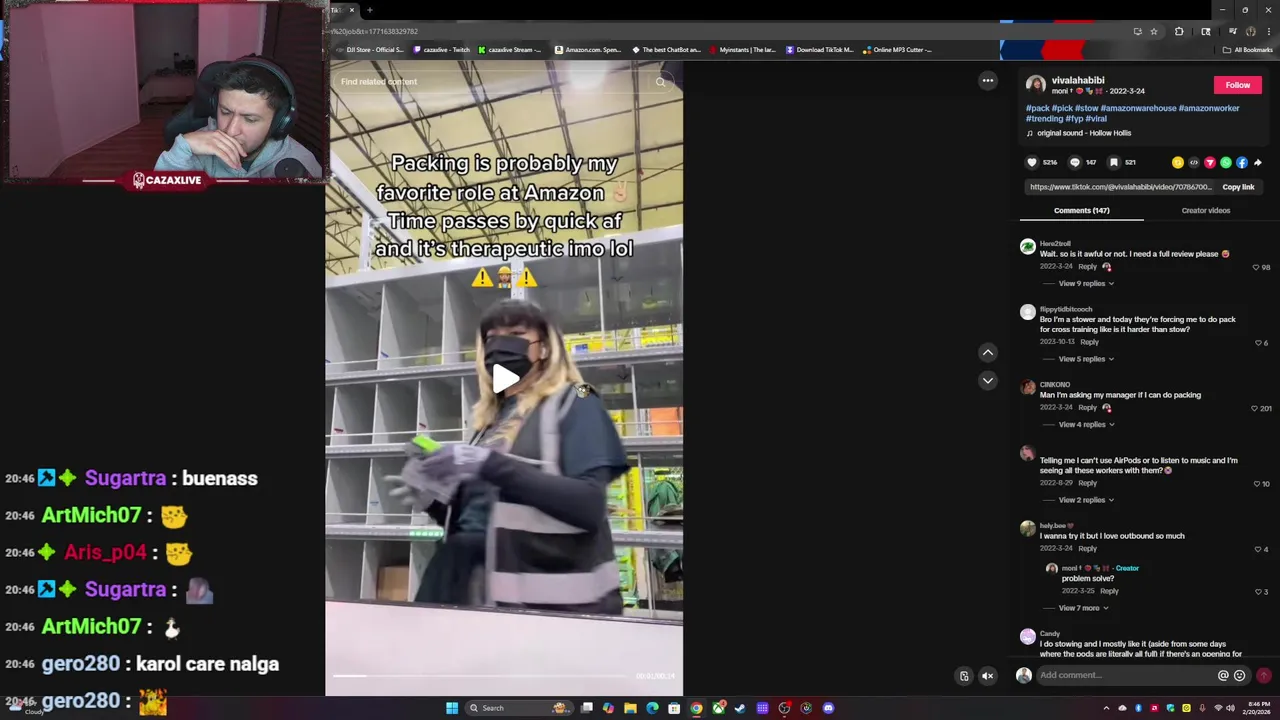
Task: Select the Comments (147) tab
Action: click(x=1082, y=210)
